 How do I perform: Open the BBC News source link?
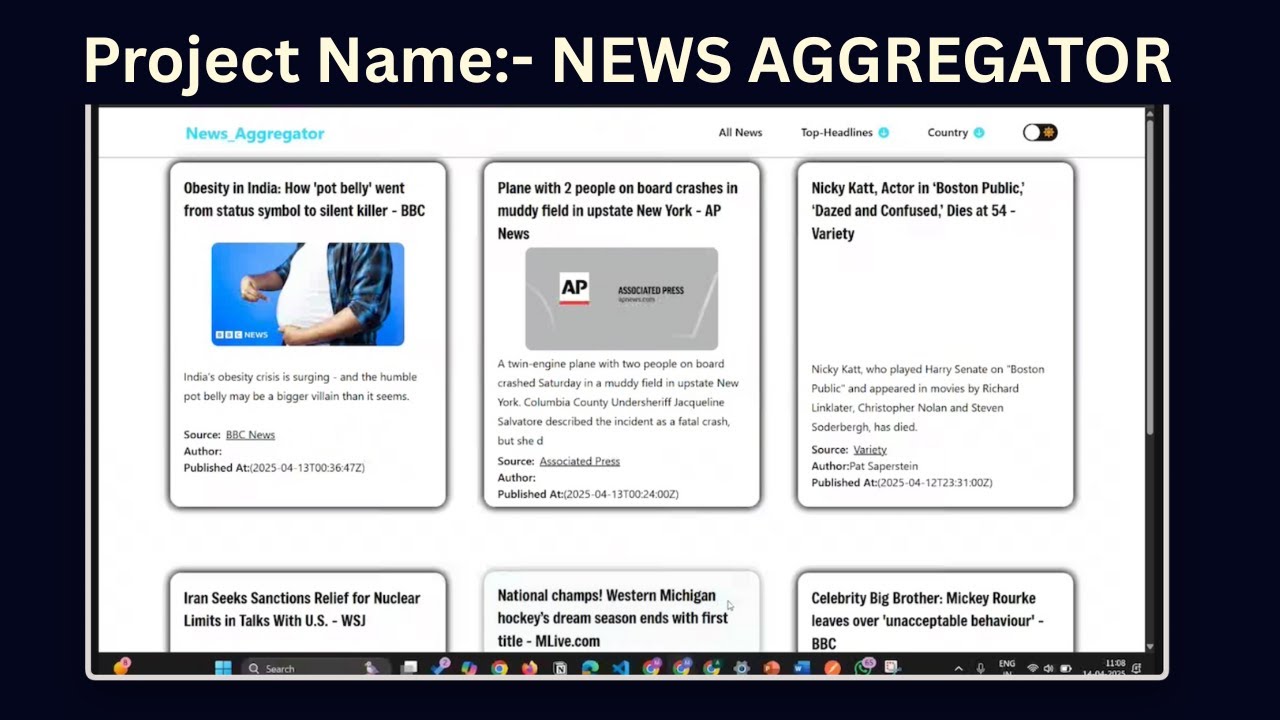point(250,435)
